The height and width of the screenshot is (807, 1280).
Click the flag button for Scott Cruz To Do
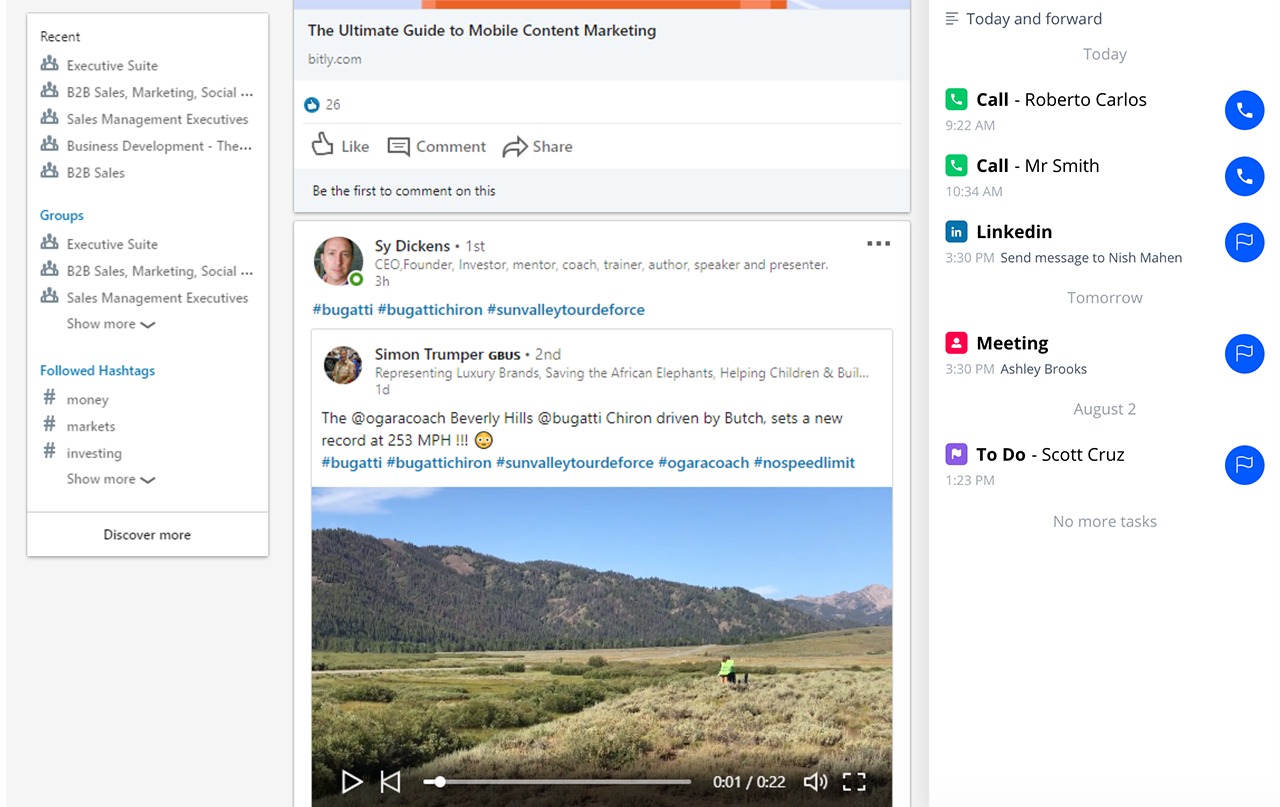1244,464
